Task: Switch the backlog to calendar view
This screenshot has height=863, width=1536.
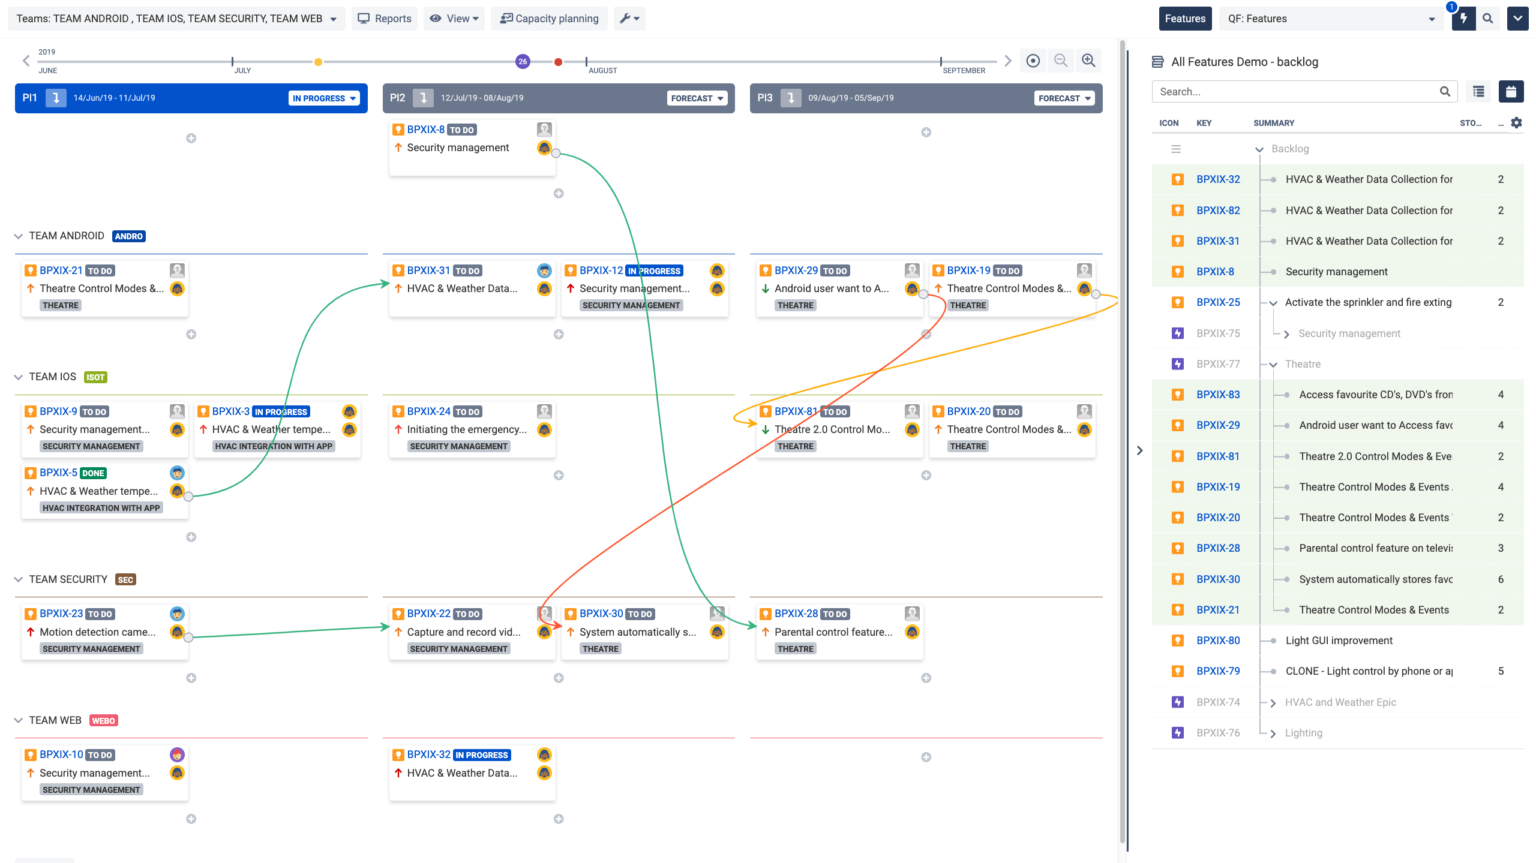Action: [1511, 91]
